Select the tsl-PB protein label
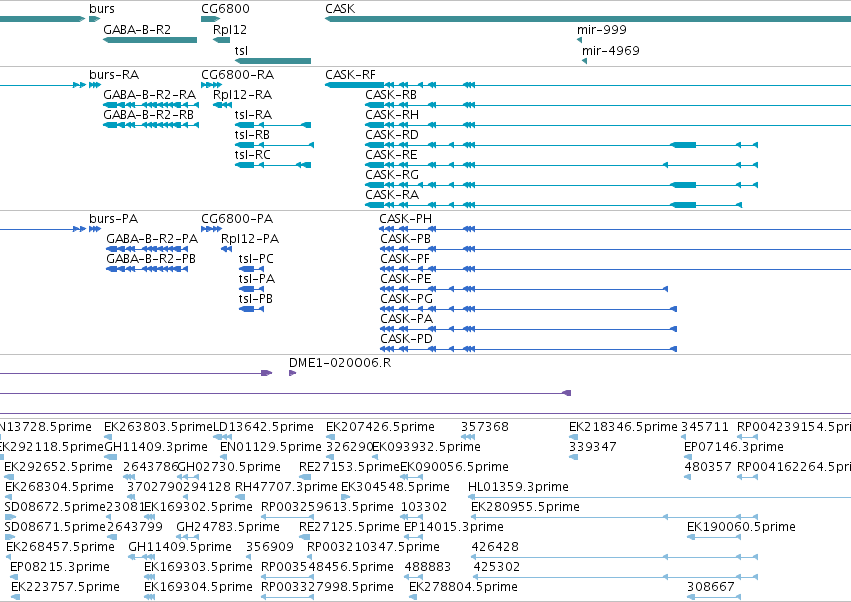This screenshot has width=851, height=602. click(x=256, y=299)
